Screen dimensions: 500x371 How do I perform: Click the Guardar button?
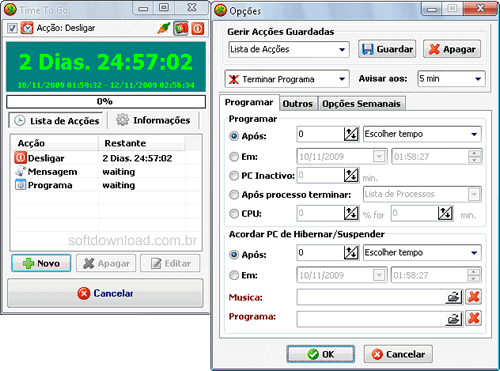(387, 49)
